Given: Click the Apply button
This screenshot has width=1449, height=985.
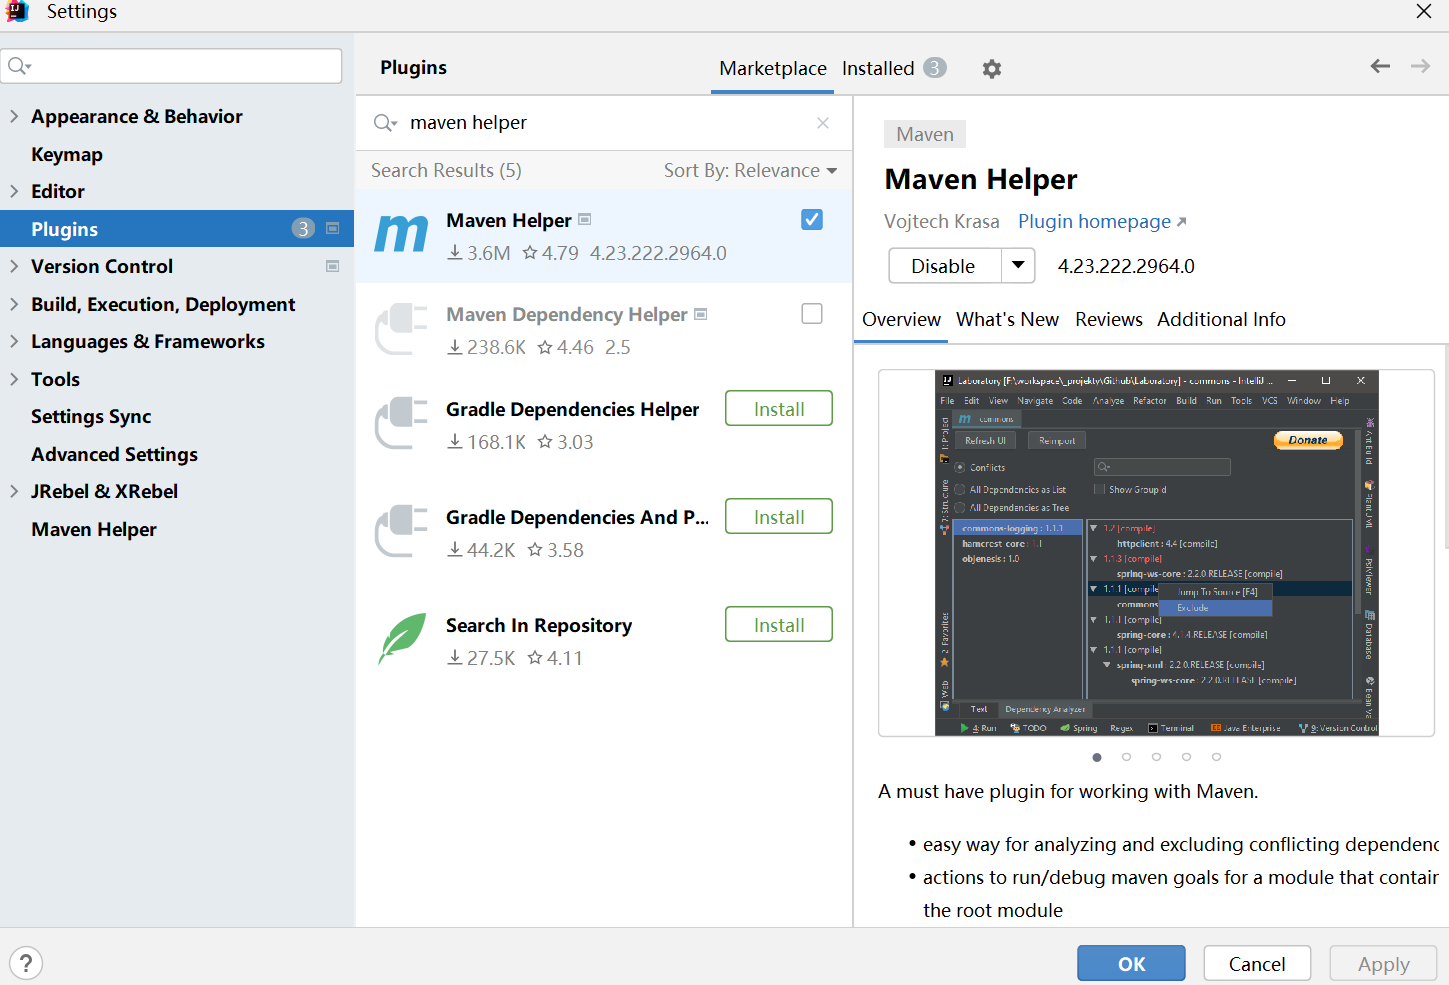Looking at the screenshot, I should click(1383, 963).
